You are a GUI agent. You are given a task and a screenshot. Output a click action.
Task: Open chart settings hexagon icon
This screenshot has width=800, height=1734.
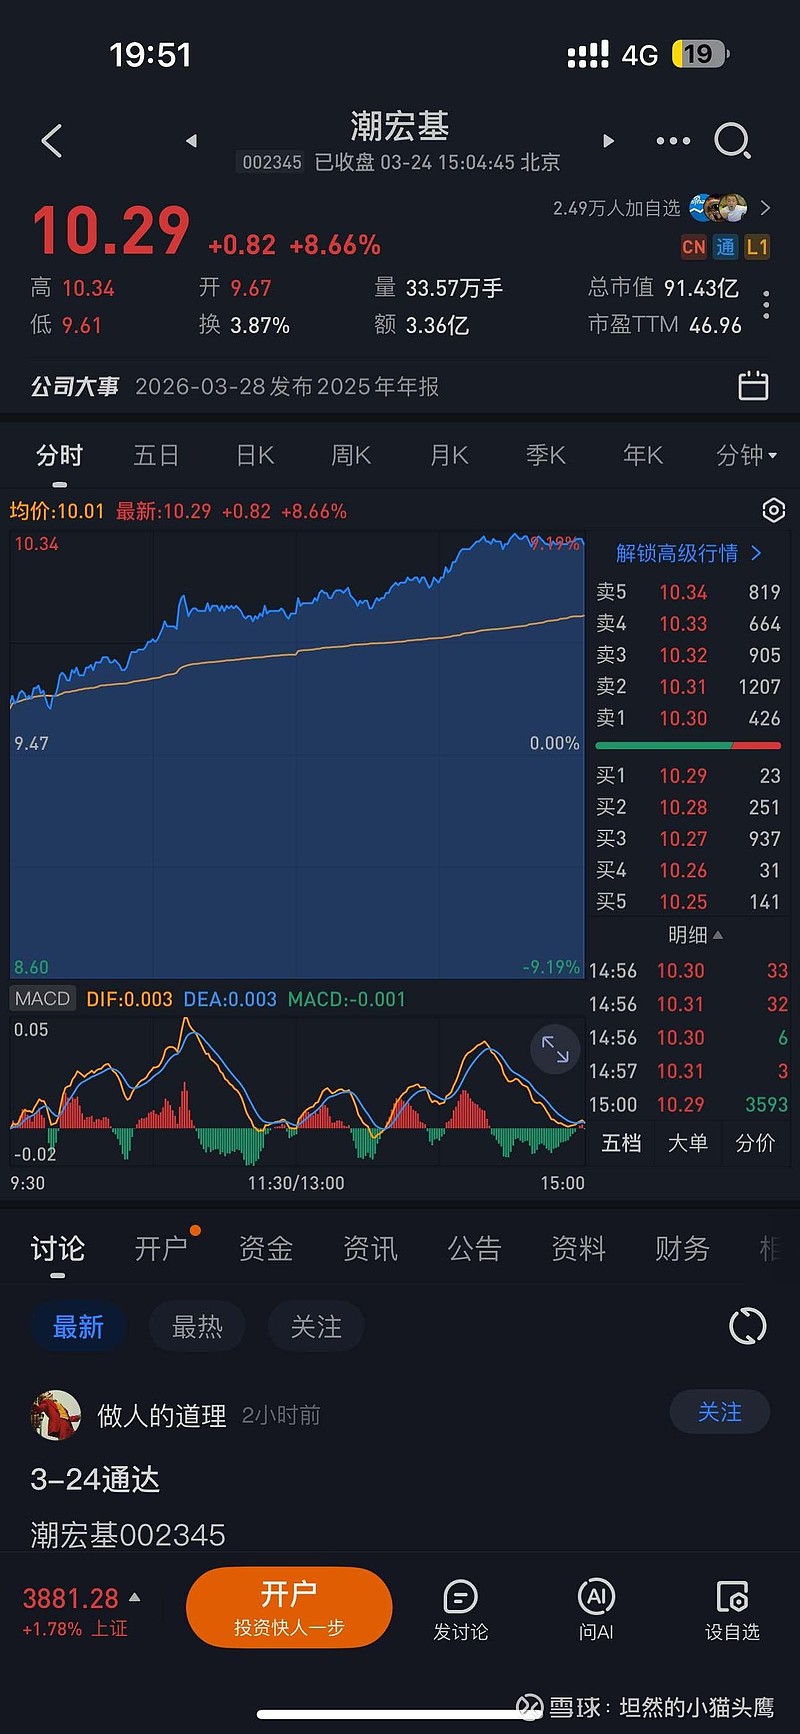click(x=773, y=510)
